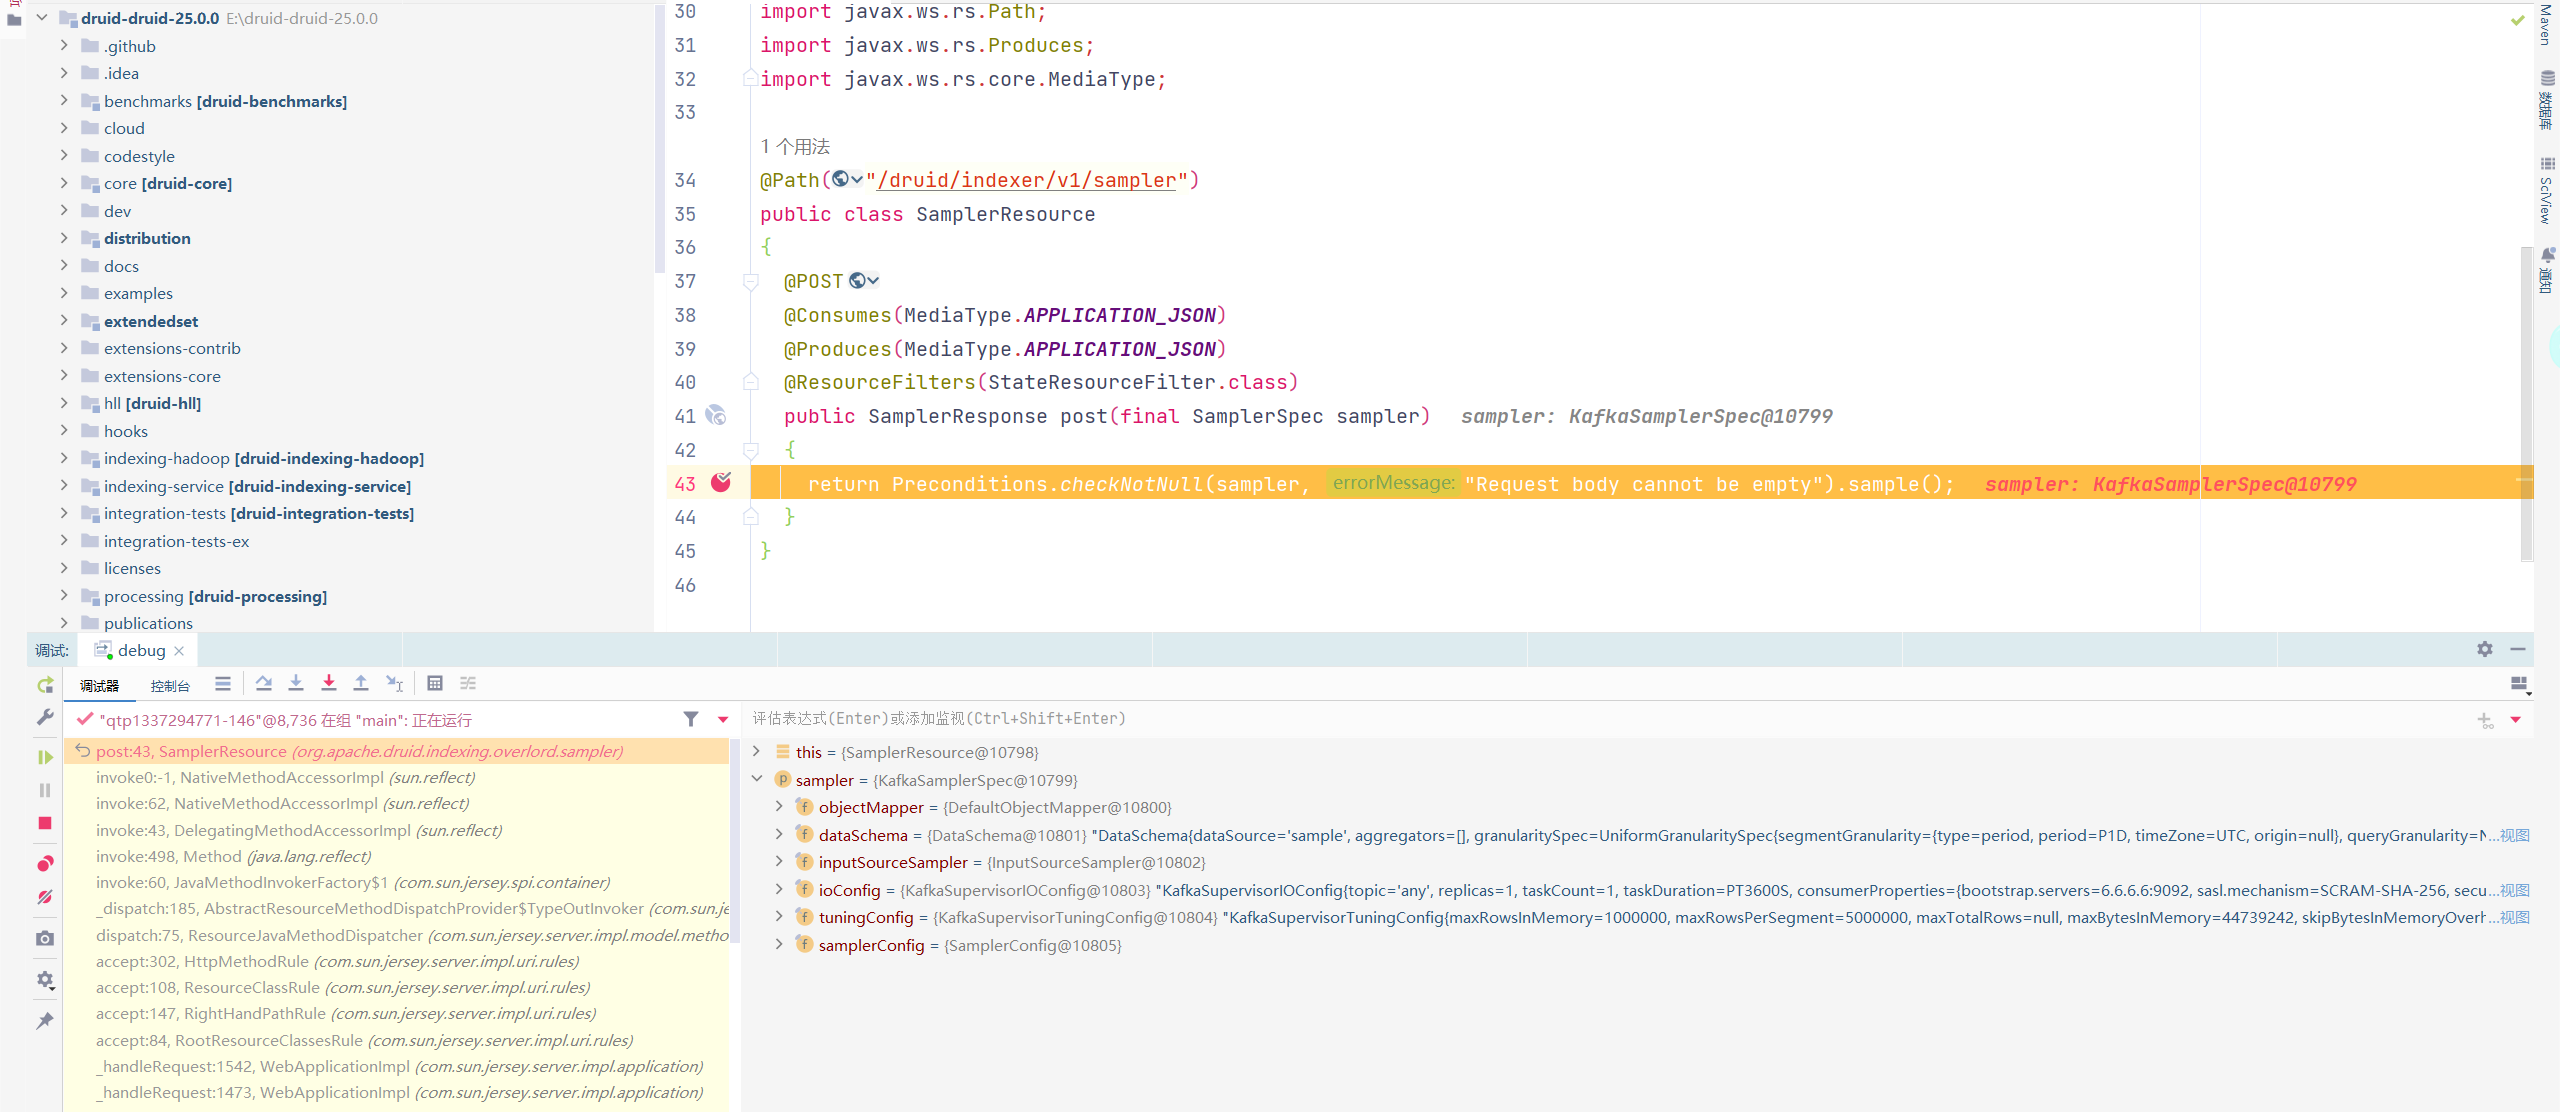Click the Run to Cursor icon
The image size is (2560, 1112).
click(395, 684)
